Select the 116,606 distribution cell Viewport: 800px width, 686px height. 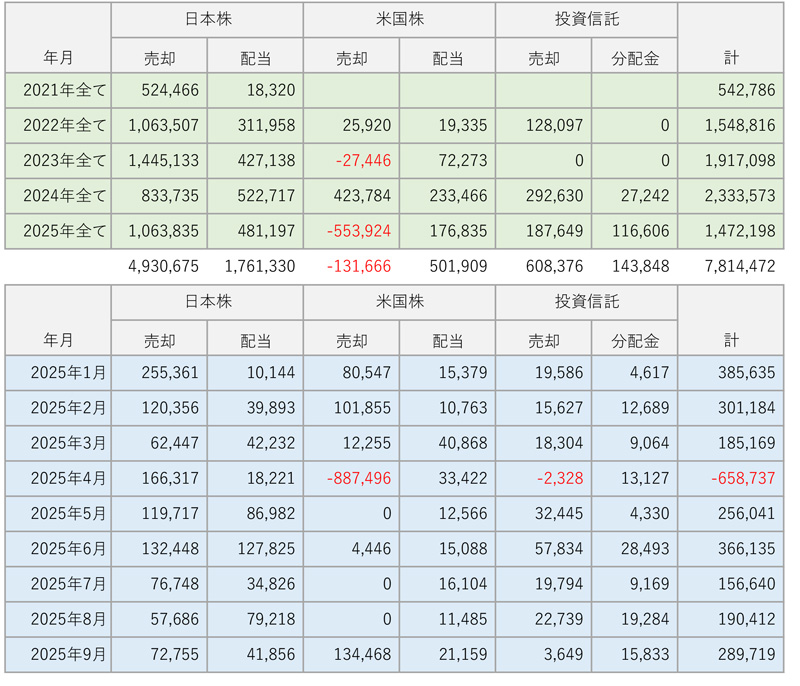point(641,232)
